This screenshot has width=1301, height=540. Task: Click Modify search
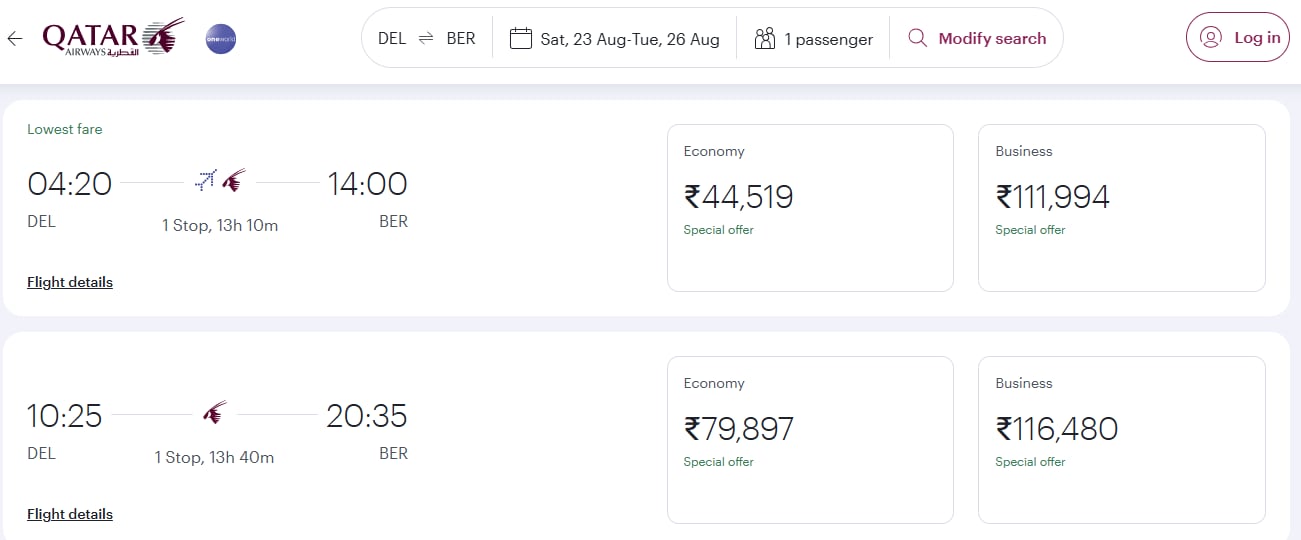(976, 39)
